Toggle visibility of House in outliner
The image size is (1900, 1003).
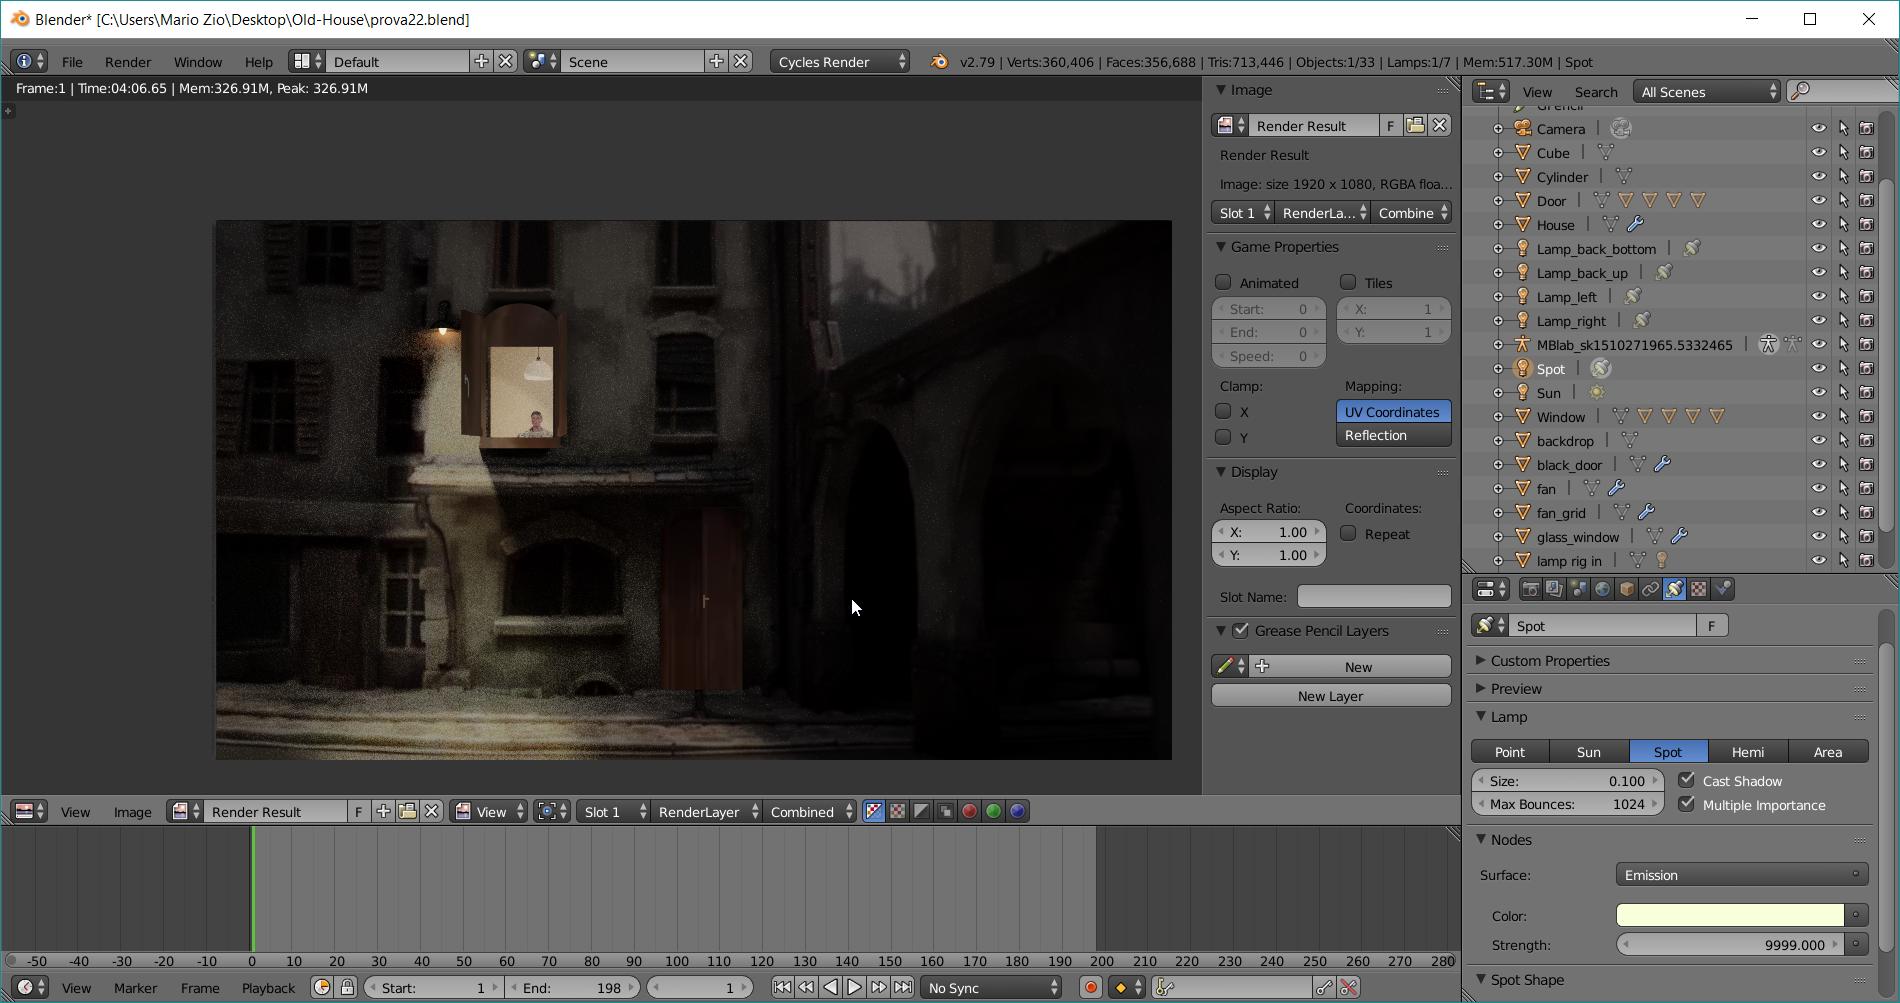point(1818,224)
